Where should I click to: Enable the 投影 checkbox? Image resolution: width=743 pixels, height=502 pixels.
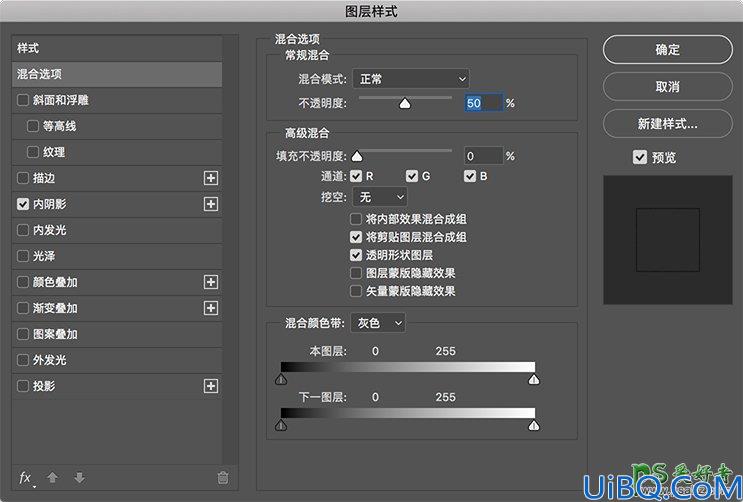coord(23,386)
